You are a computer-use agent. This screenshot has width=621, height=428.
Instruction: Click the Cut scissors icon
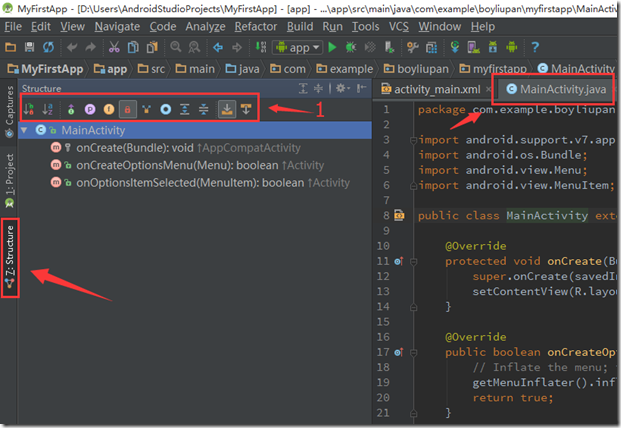click(116, 47)
